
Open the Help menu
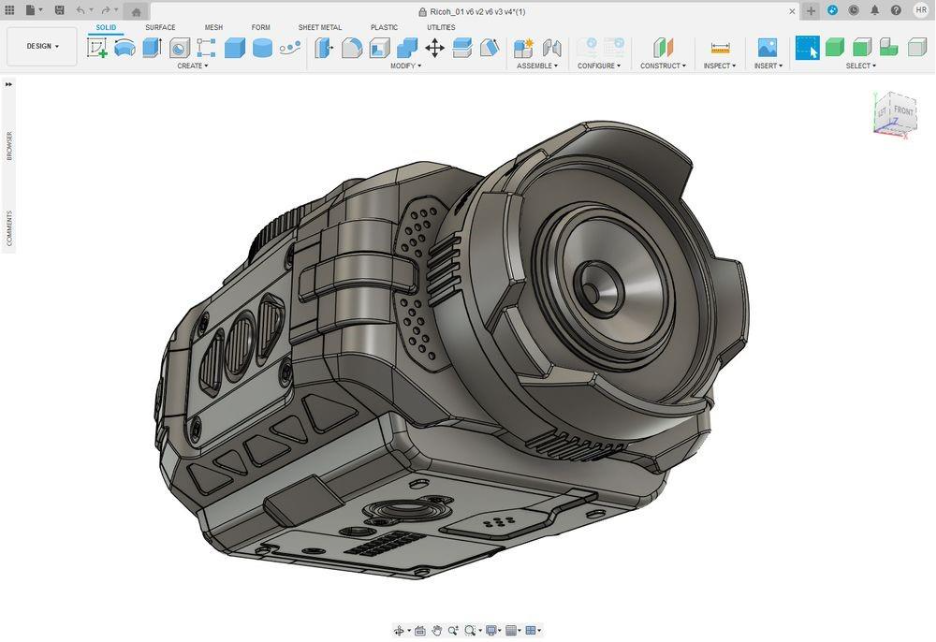click(895, 10)
